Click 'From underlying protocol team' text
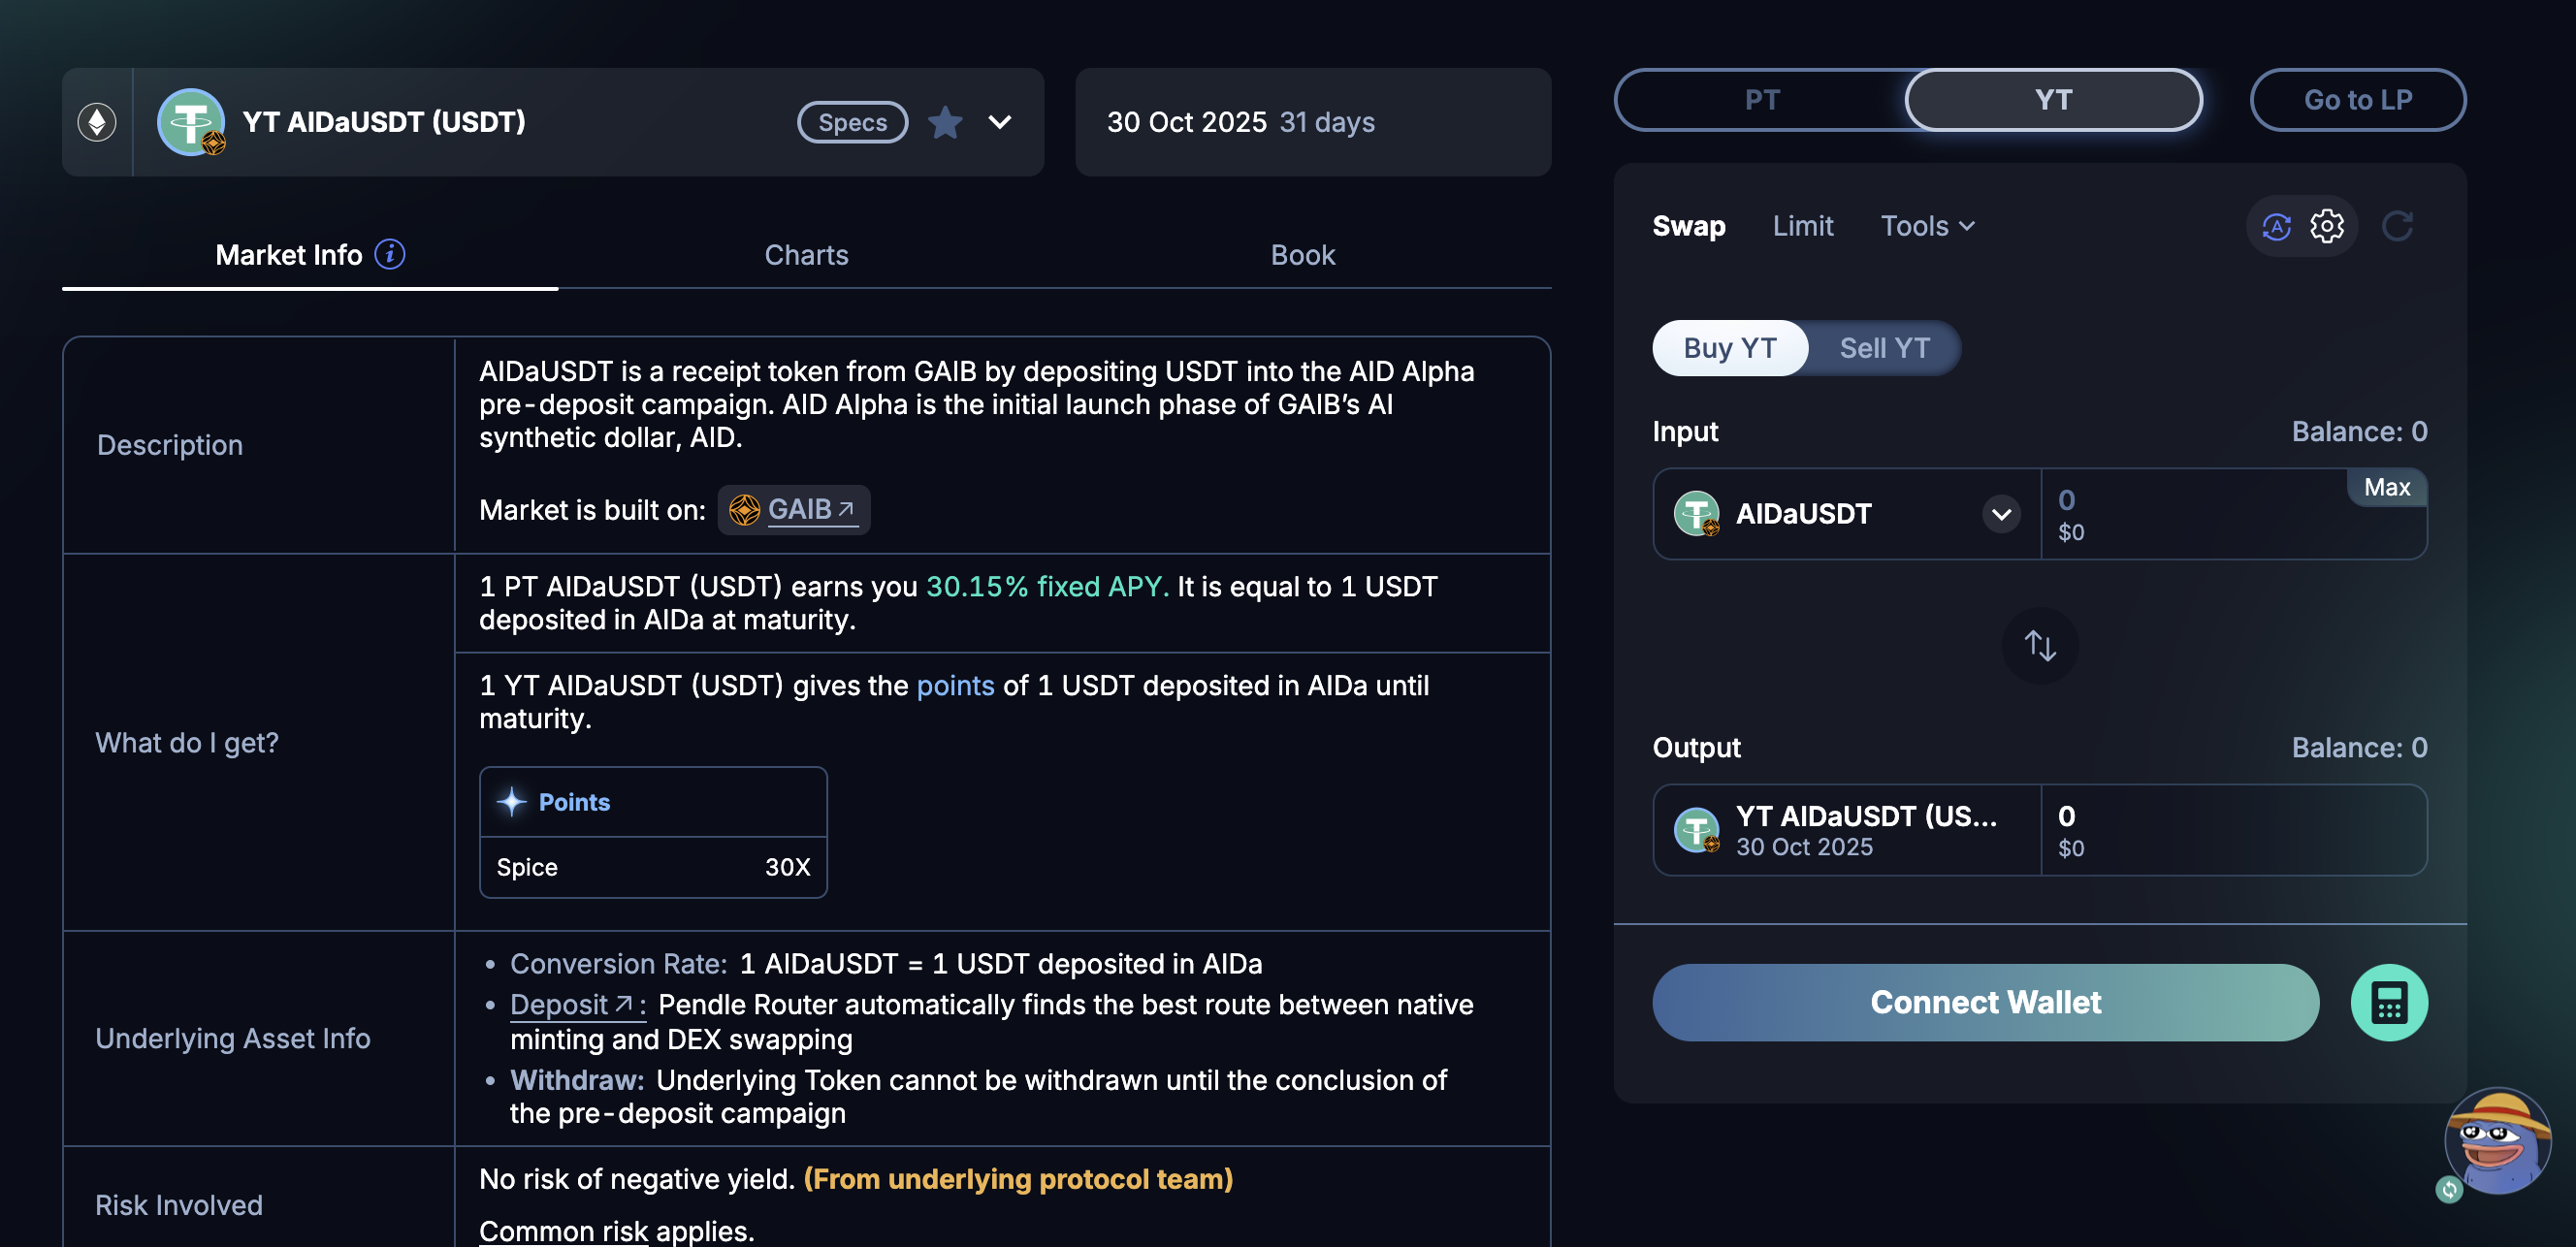Screen dimensions: 2576x1247 click(1018, 1179)
